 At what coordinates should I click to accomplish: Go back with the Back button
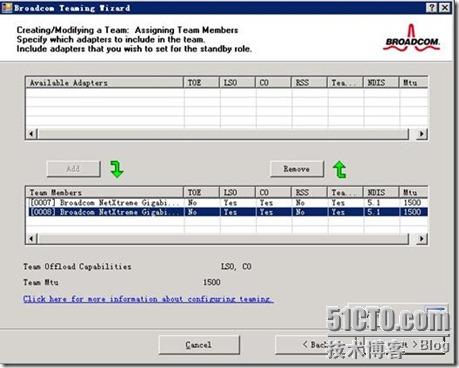[315, 345]
